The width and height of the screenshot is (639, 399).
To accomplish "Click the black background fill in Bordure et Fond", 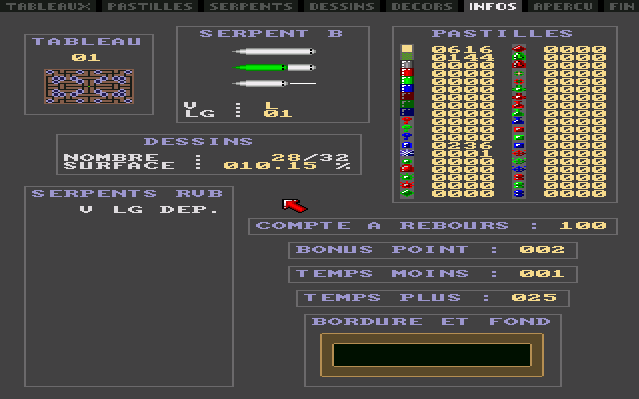I will point(432,355).
